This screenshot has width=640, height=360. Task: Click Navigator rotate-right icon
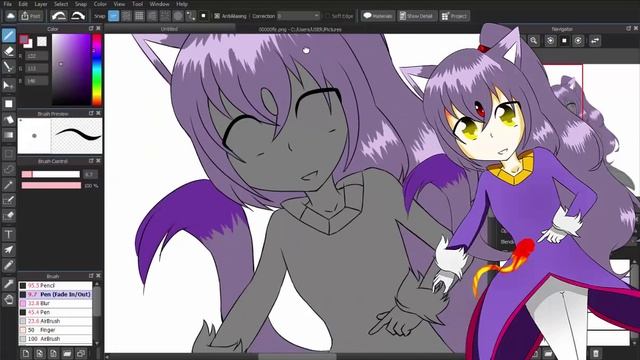pyautogui.click(x=578, y=40)
